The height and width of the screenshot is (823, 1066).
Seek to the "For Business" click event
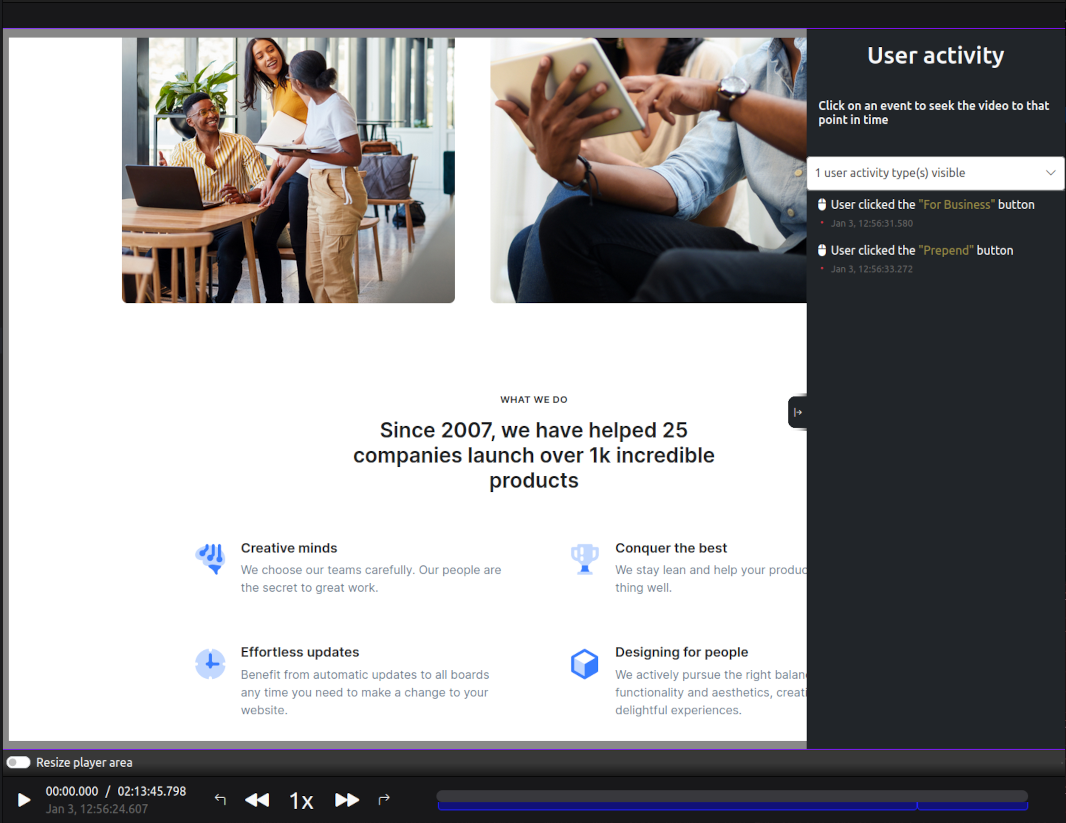click(x=931, y=205)
